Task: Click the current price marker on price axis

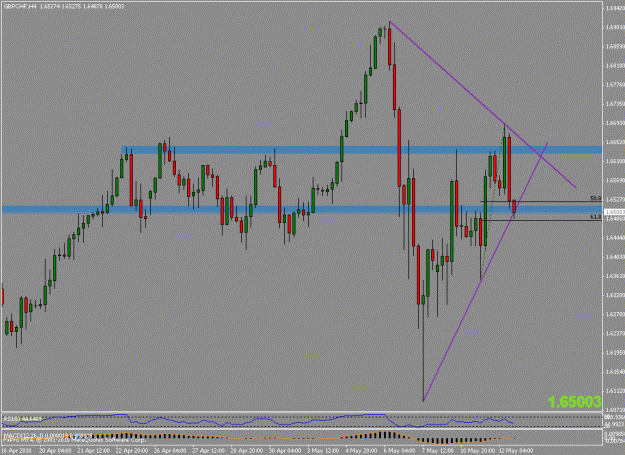Action: (x=614, y=212)
